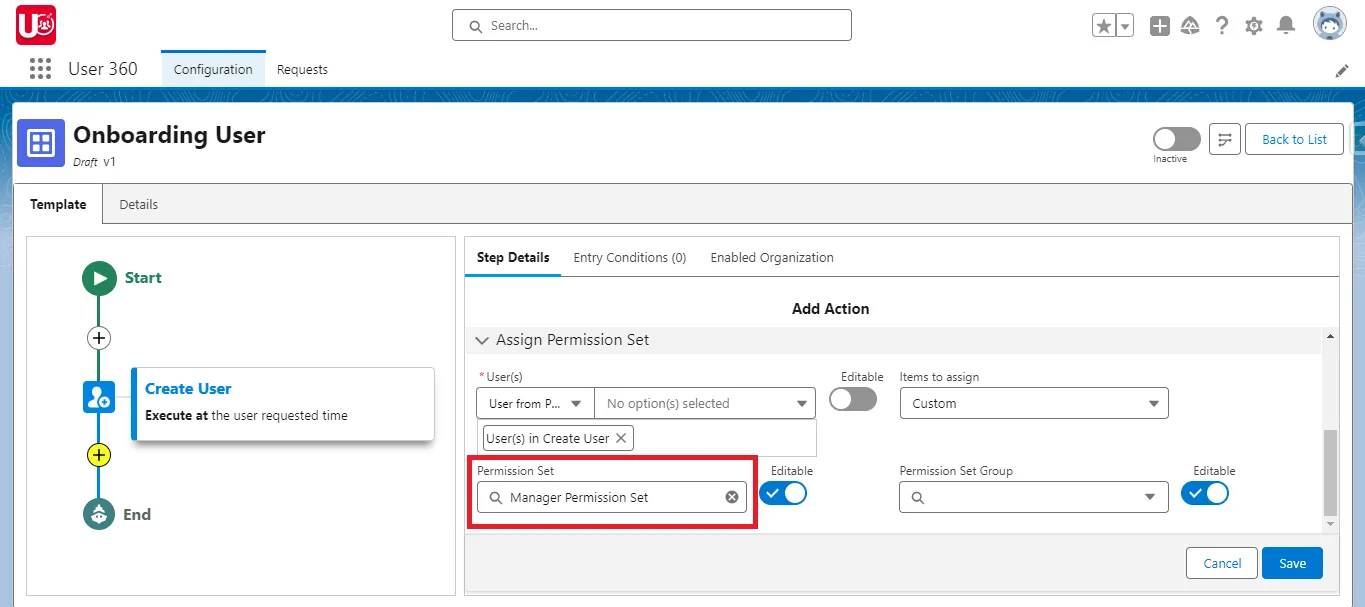Viewport: 1365px width, 607px height.
Task: Toggle the Inactive switch to activate the flow
Action: pos(1176,139)
